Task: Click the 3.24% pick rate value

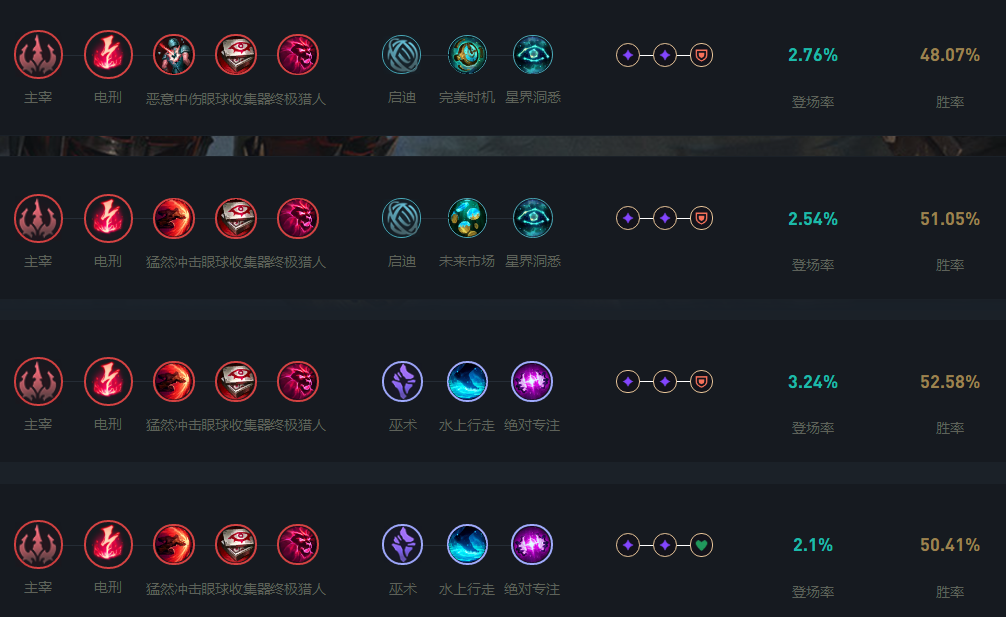Action: coord(813,382)
